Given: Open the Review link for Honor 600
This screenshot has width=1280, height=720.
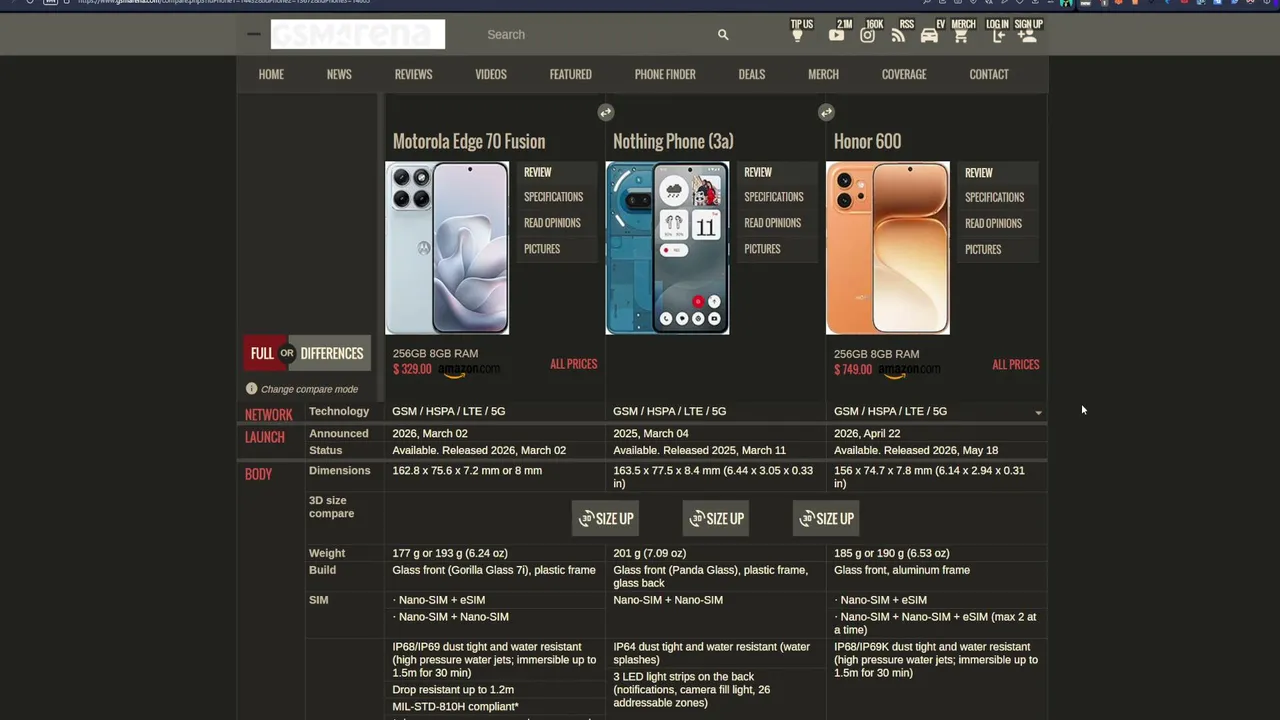Looking at the screenshot, I should [979, 173].
